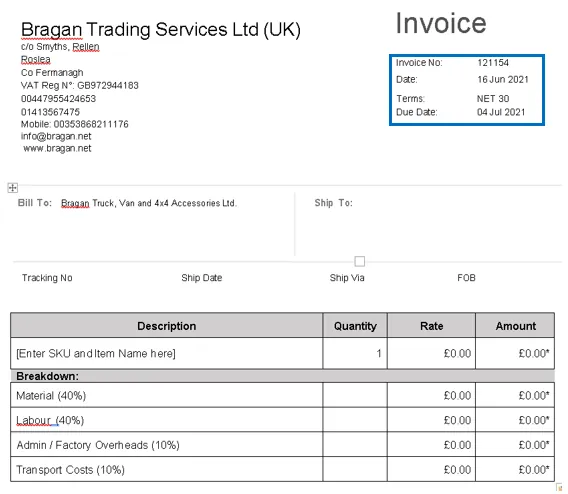Click the Bragan Trading Services Ltd heading
The height and width of the screenshot is (494, 568).
[160, 30]
